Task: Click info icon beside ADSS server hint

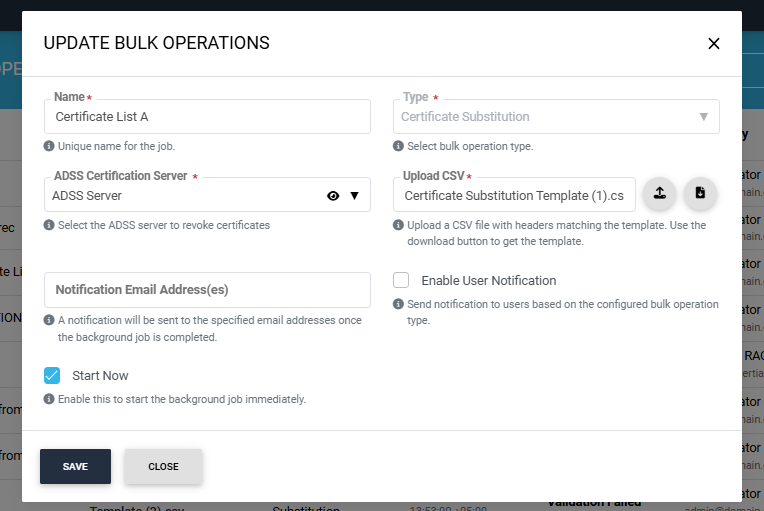Action: (x=49, y=225)
